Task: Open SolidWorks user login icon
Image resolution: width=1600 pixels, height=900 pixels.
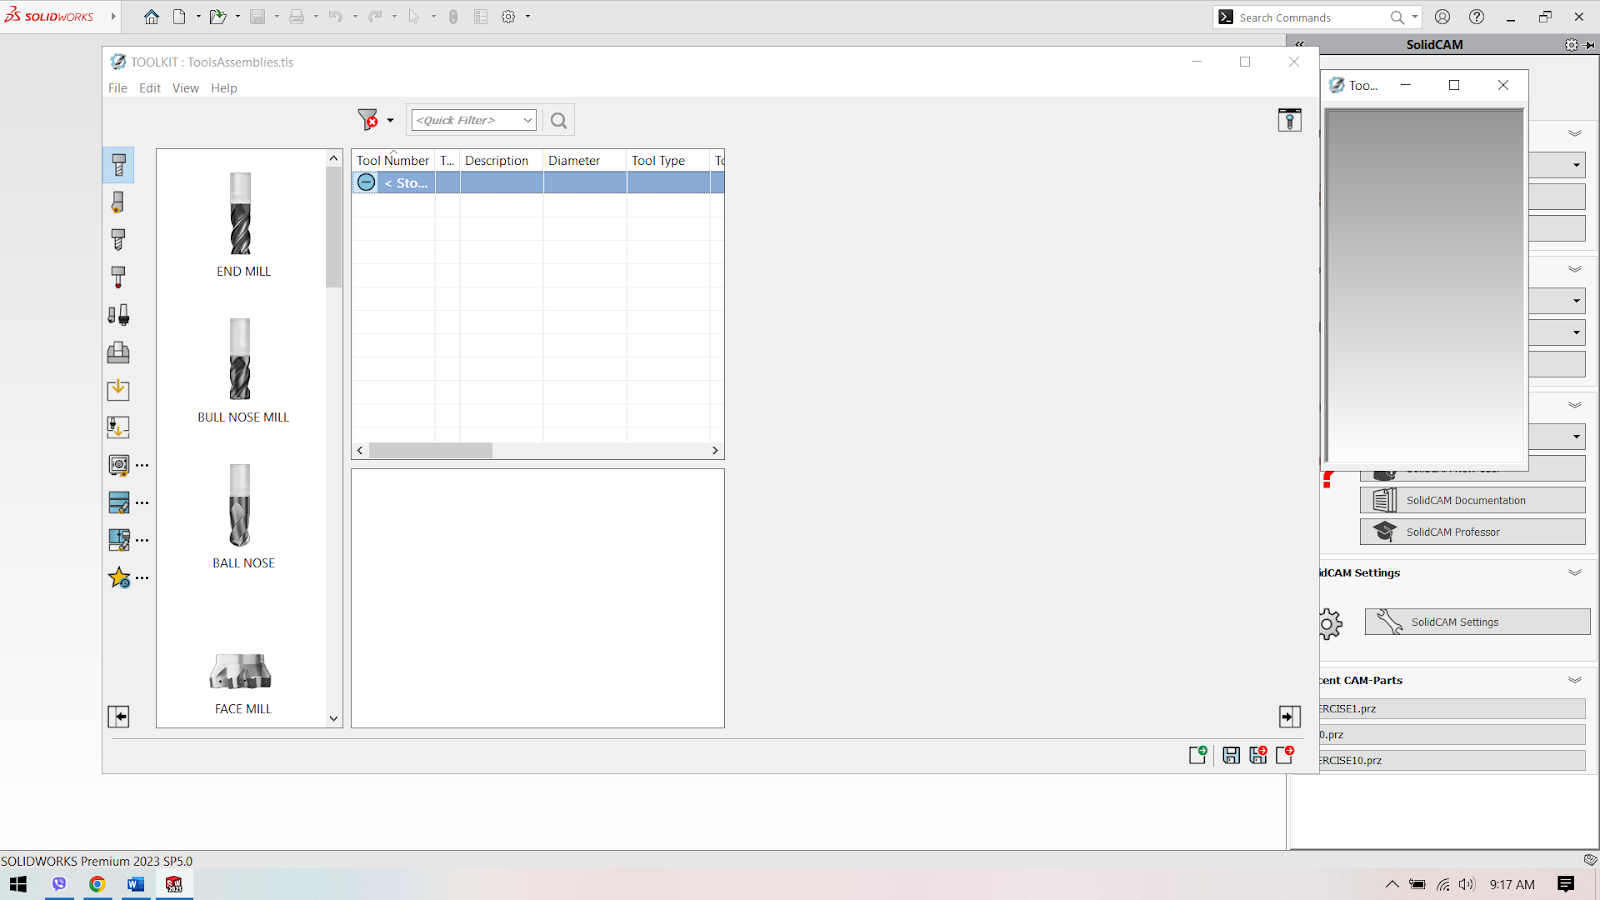Action: (1442, 17)
